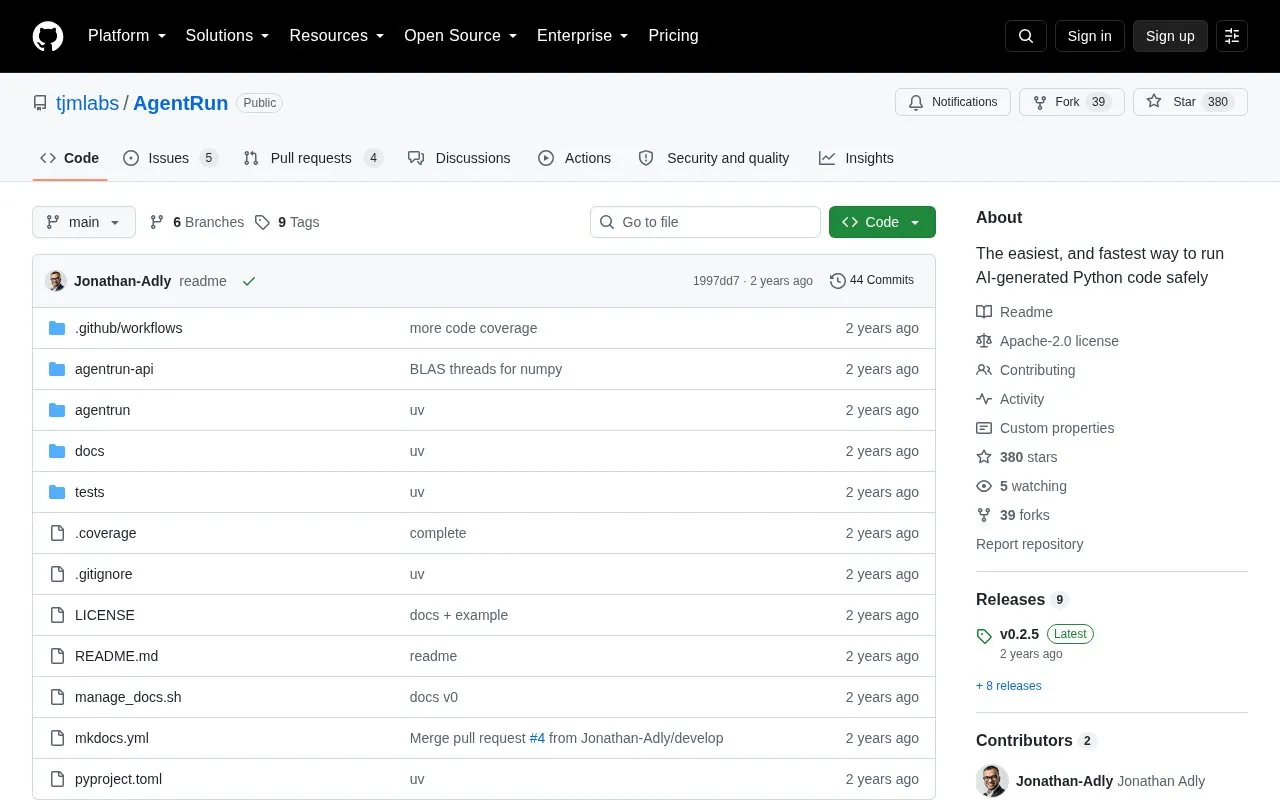1280x800 pixels.
Task: Click the Sign up button
Action: [1170, 36]
